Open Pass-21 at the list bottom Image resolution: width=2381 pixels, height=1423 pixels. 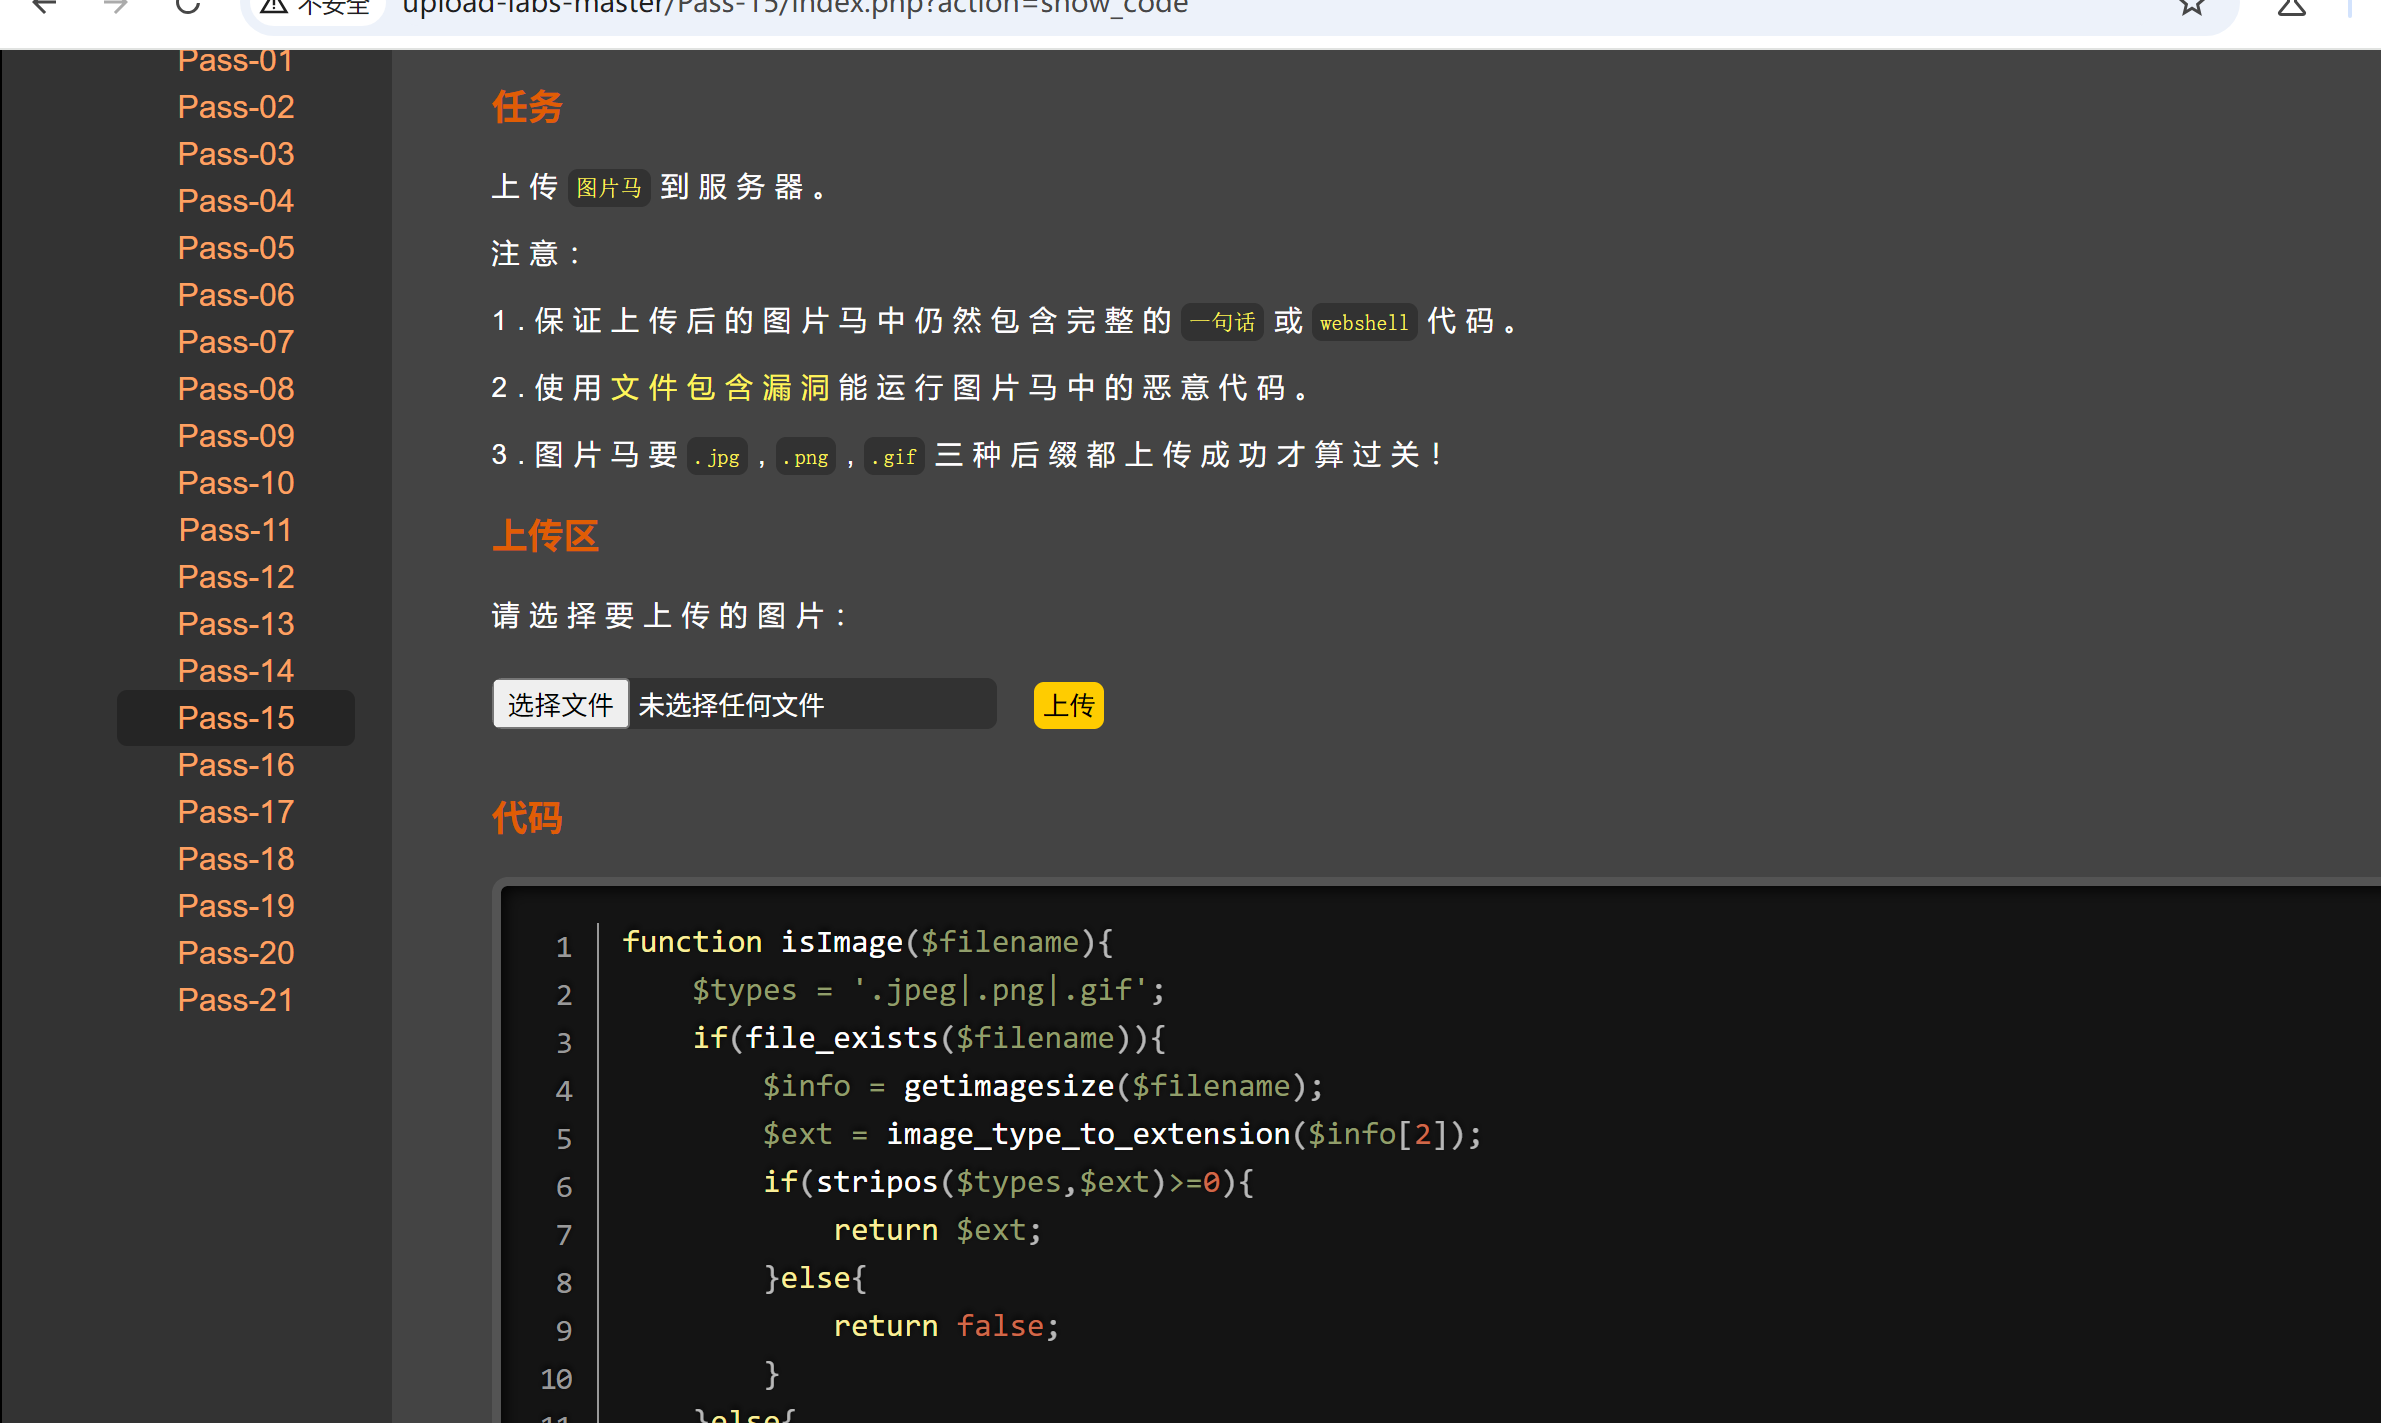(235, 1000)
